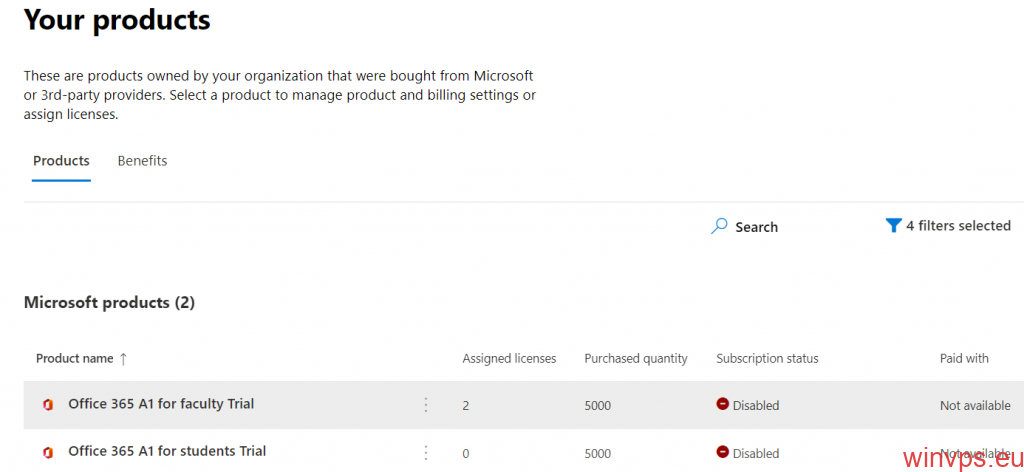Click the Search text field
Image resolution: width=1024 pixels, height=472 pixels.
(x=756, y=227)
